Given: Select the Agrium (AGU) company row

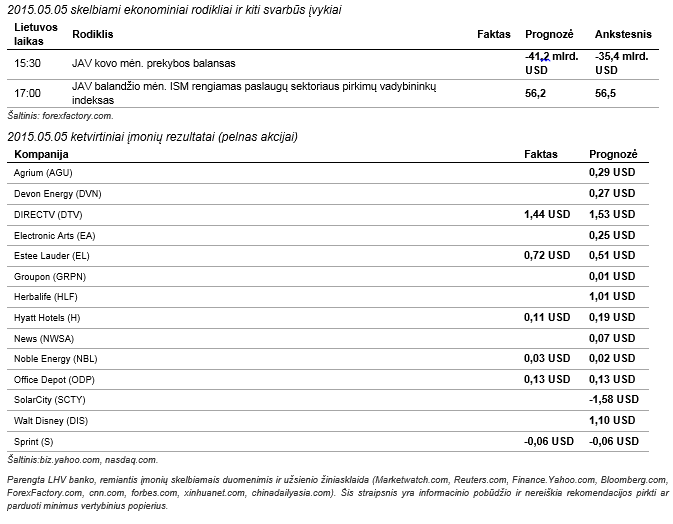Looking at the screenshot, I should 328,173.
